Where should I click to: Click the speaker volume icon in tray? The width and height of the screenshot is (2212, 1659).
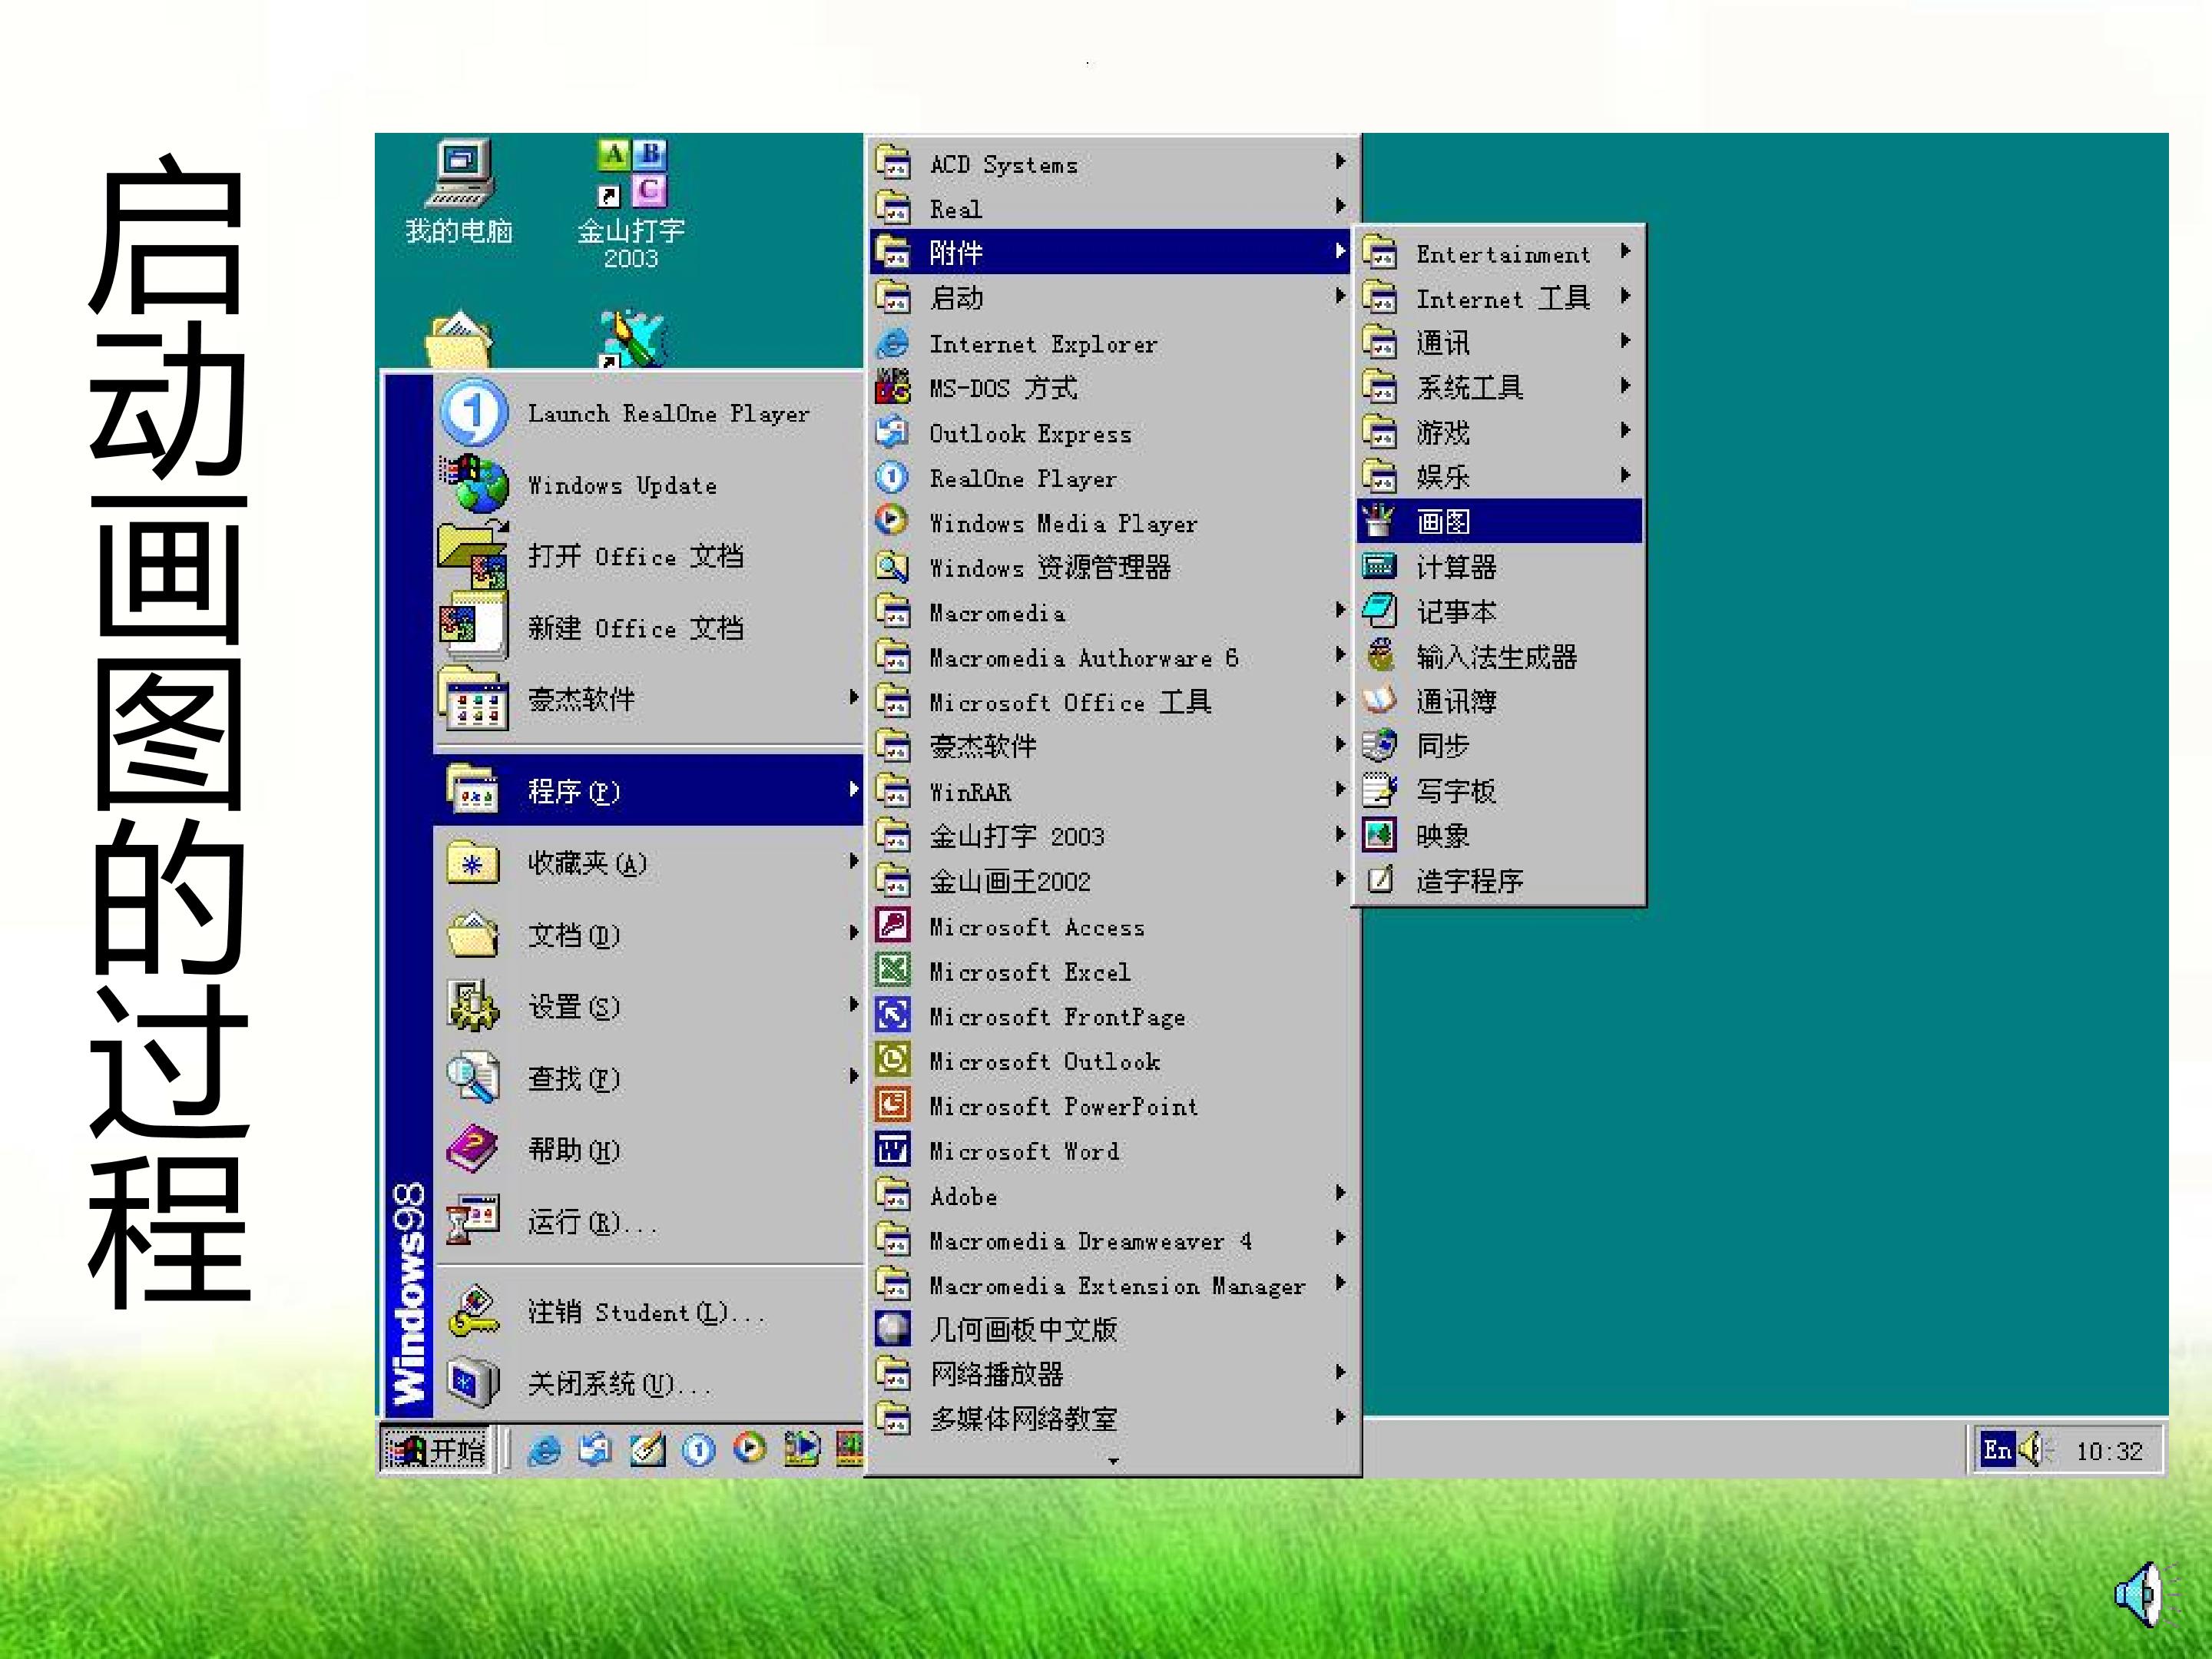coord(2033,1449)
